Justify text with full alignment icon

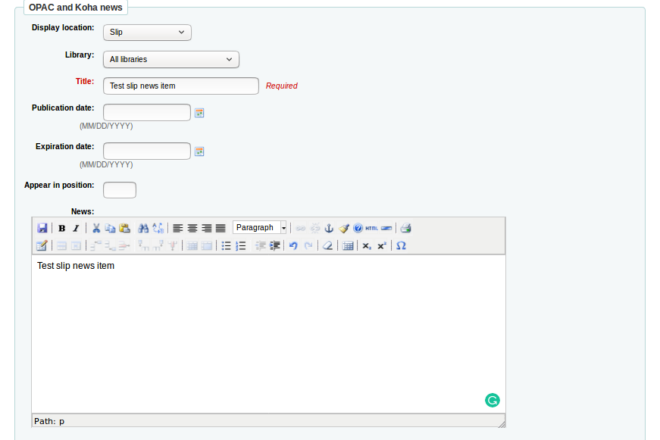220,228
